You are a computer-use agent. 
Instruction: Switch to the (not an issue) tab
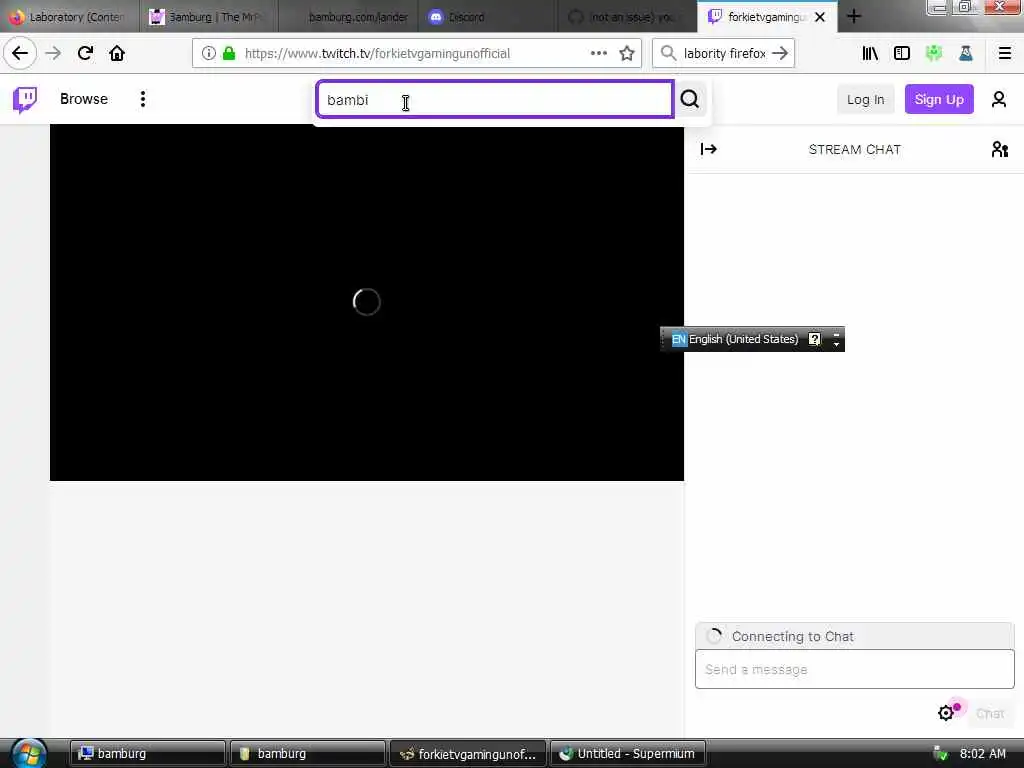(626, 17)
